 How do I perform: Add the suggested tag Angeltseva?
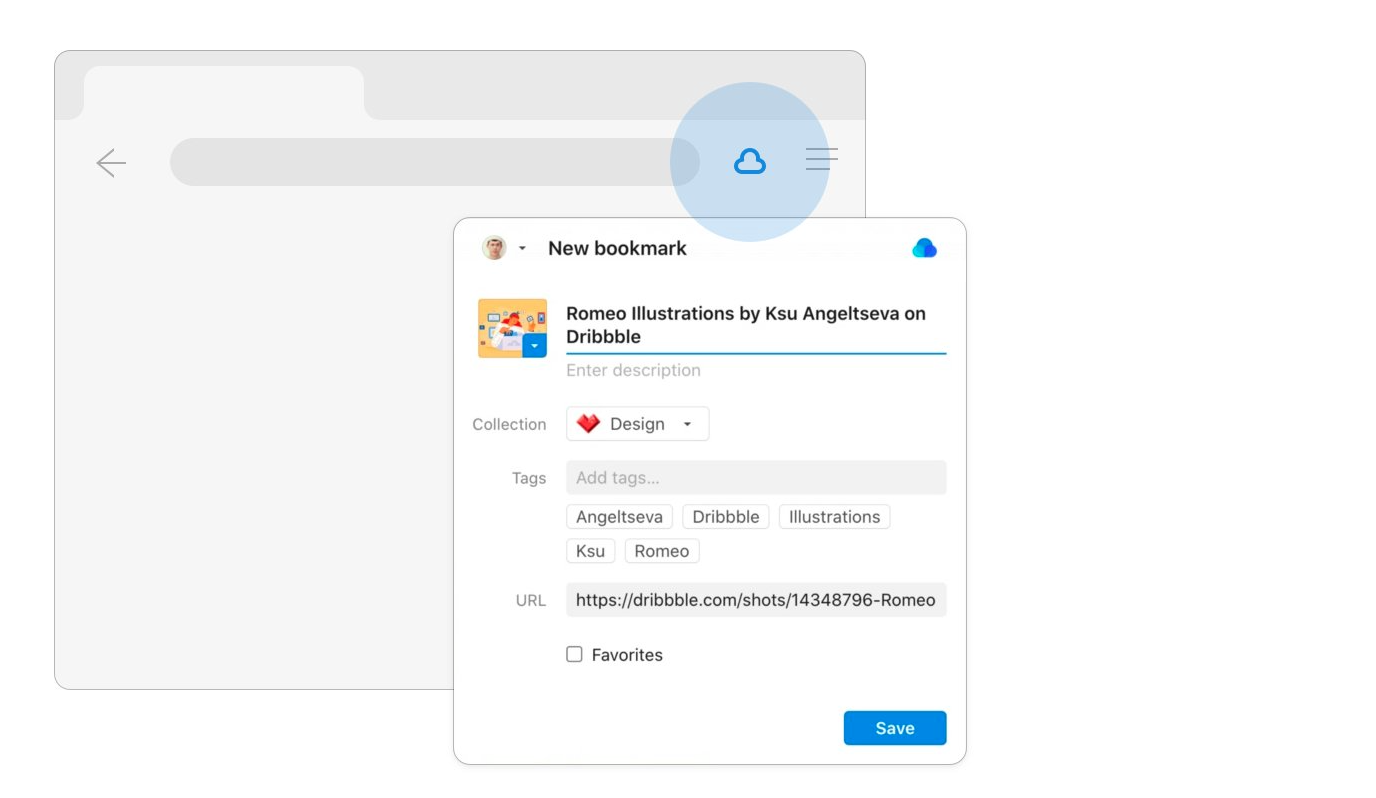click(619, 517)
